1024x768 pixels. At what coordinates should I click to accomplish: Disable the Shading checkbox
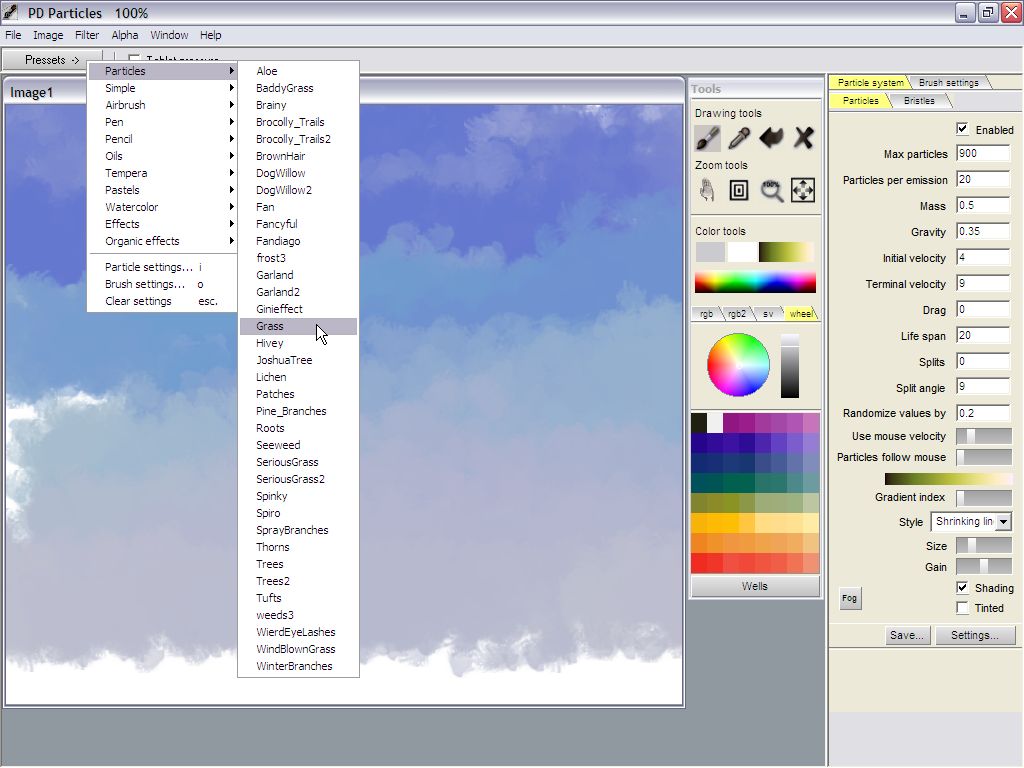click(x=962, y=587)
